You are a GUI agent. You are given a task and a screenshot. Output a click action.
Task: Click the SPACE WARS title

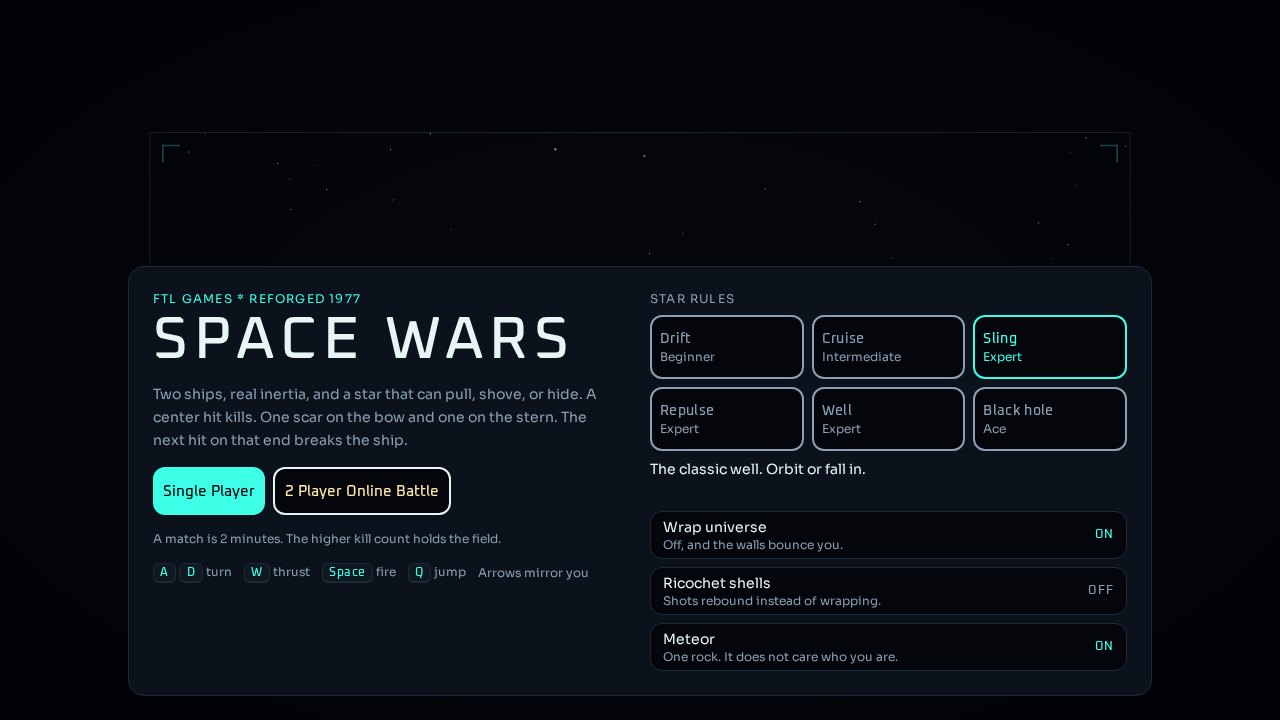[x=362, y=338]
